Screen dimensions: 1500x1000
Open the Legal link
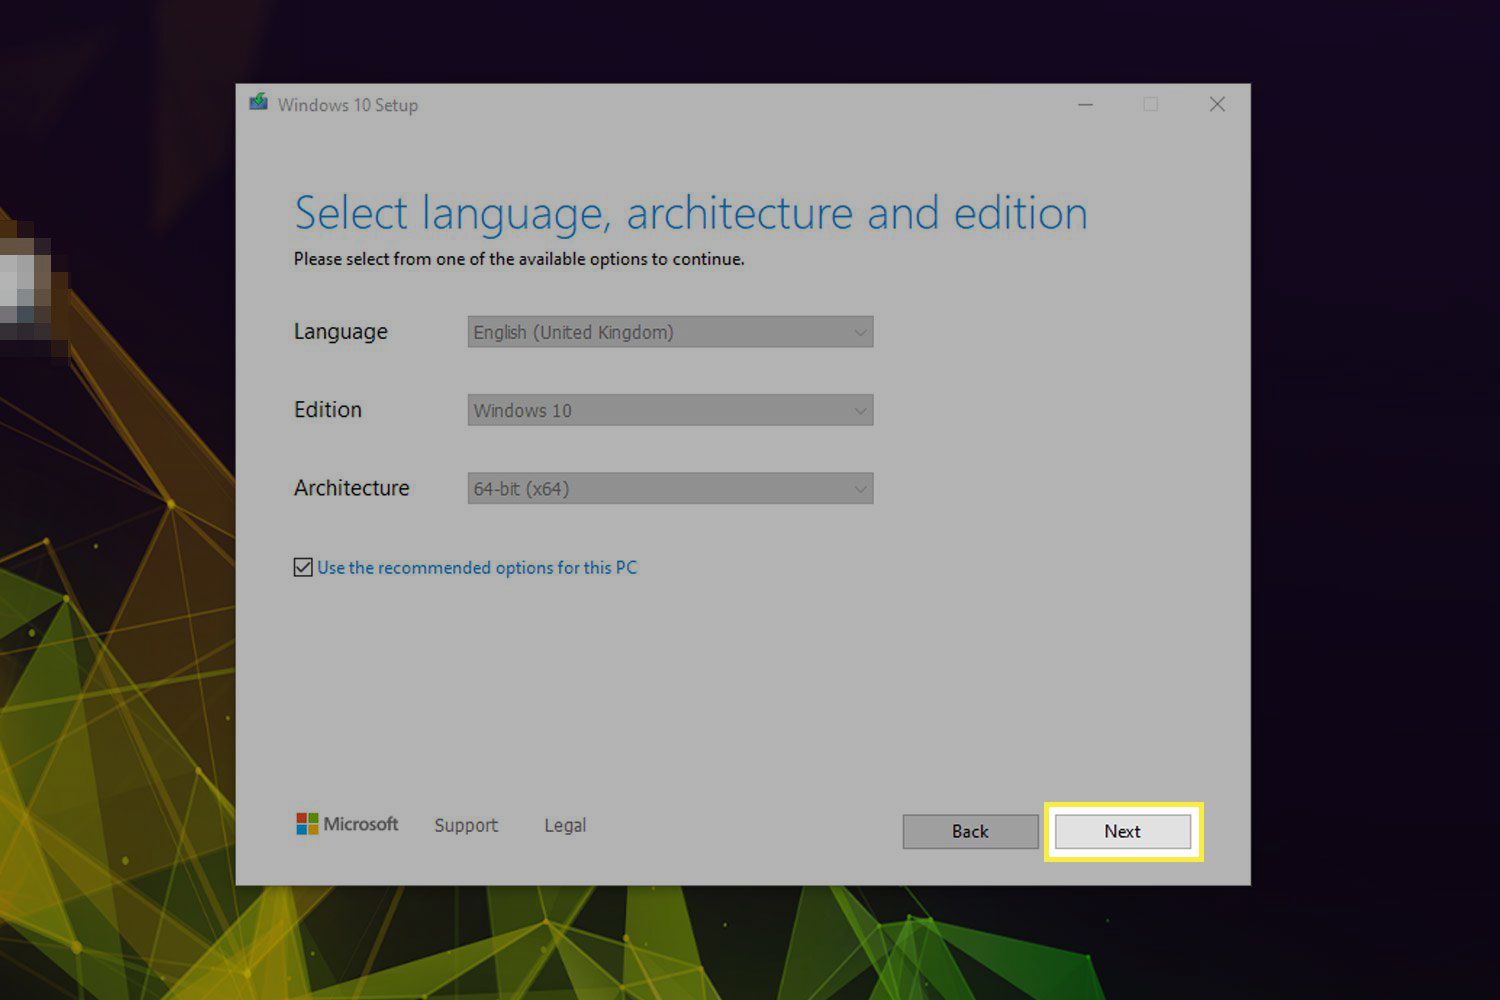pos(565,825)
